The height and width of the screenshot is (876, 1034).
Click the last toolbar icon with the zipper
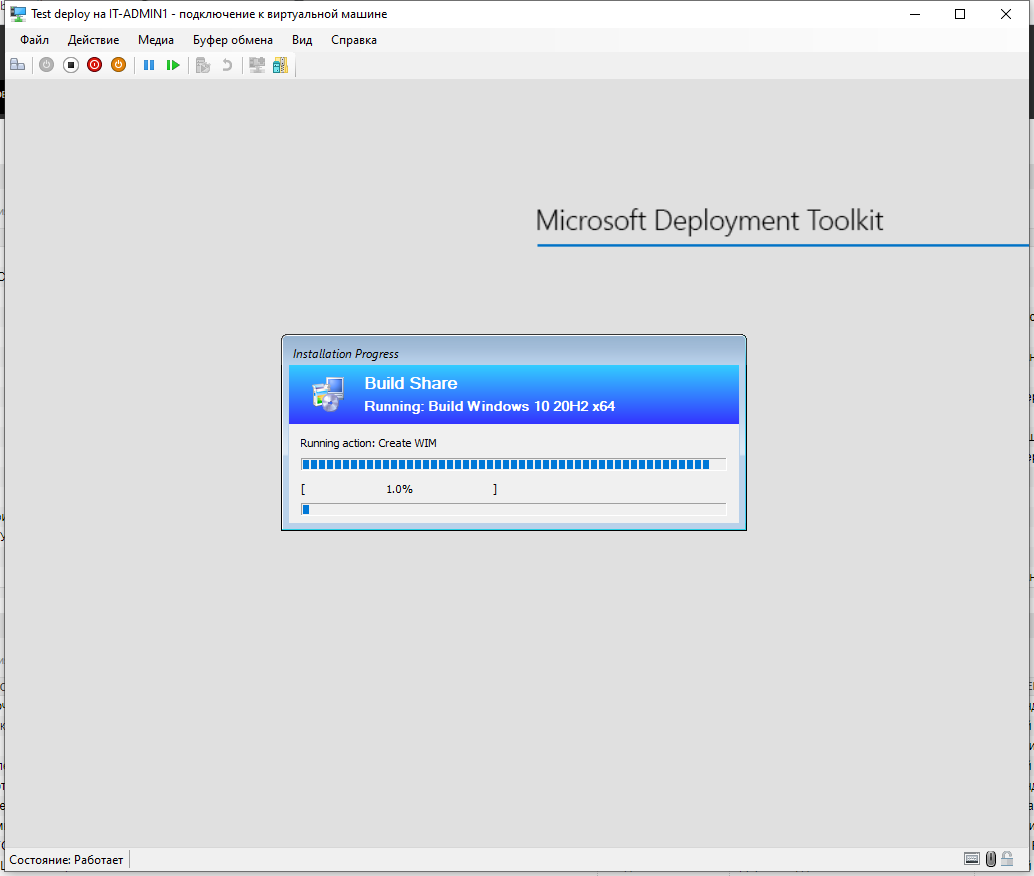(280, 65)
